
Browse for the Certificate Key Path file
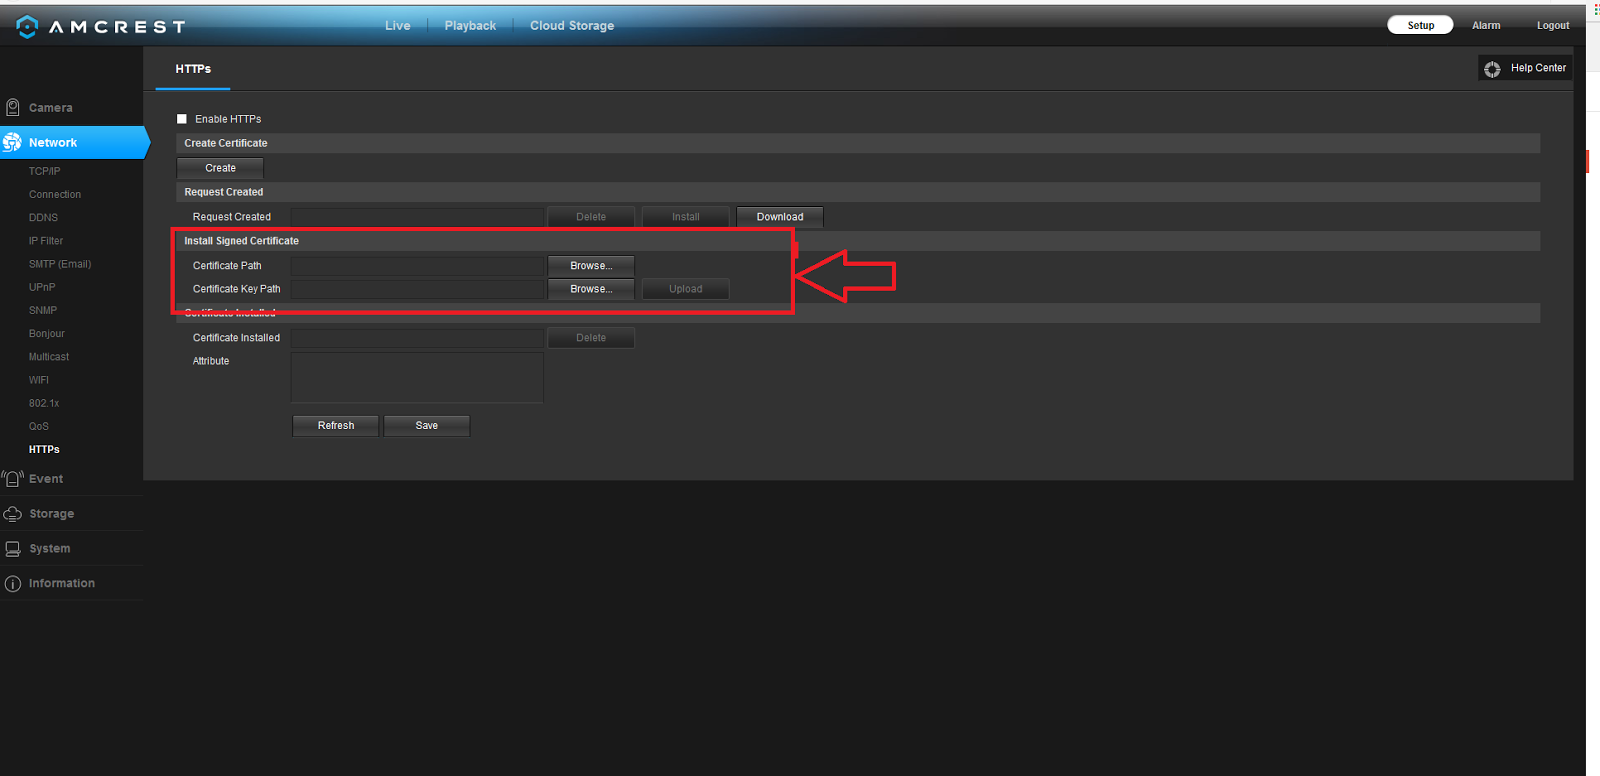[591, 289]
